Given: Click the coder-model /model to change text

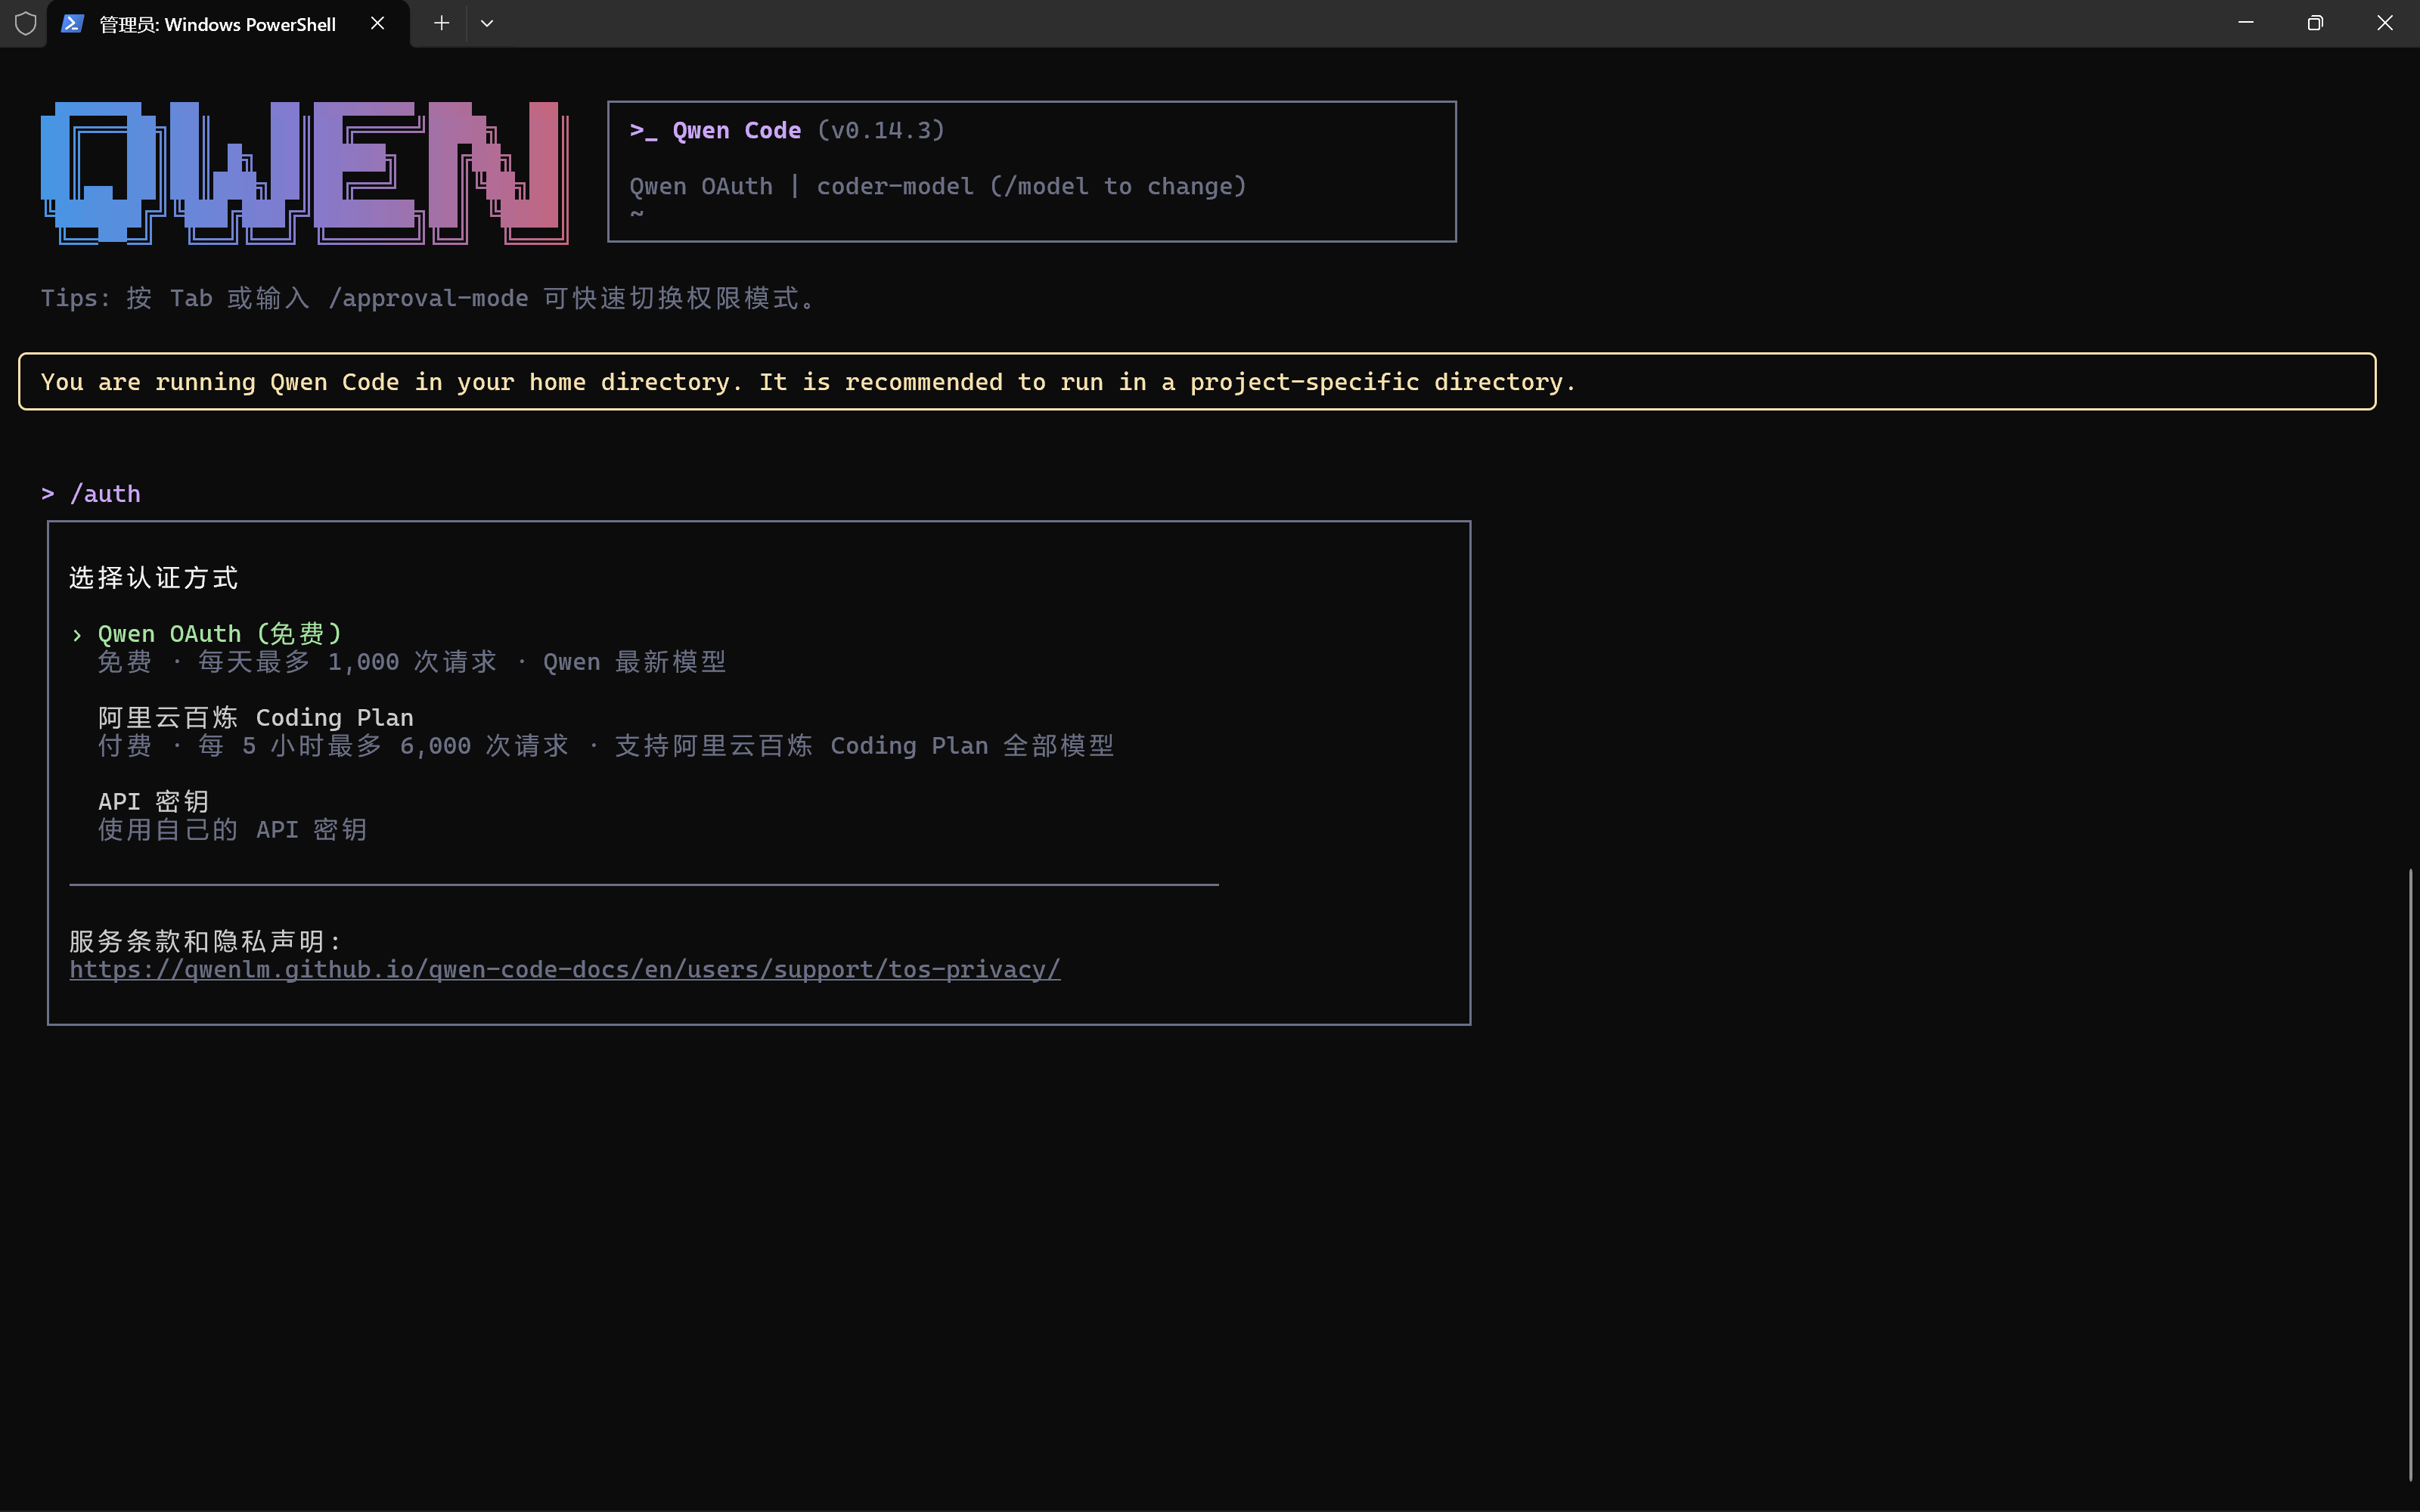Looking at the screenshot, I should point(1031,187).
